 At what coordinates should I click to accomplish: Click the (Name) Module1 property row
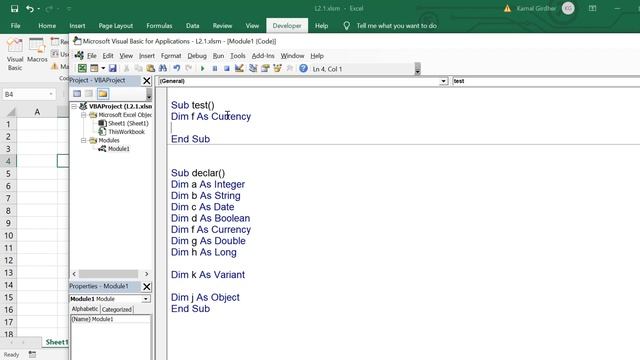(111, 319)
